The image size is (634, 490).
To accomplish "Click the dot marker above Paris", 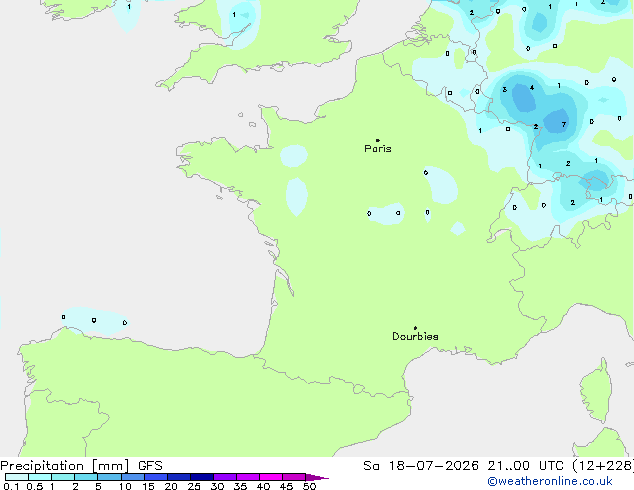I will click(378, 140).
